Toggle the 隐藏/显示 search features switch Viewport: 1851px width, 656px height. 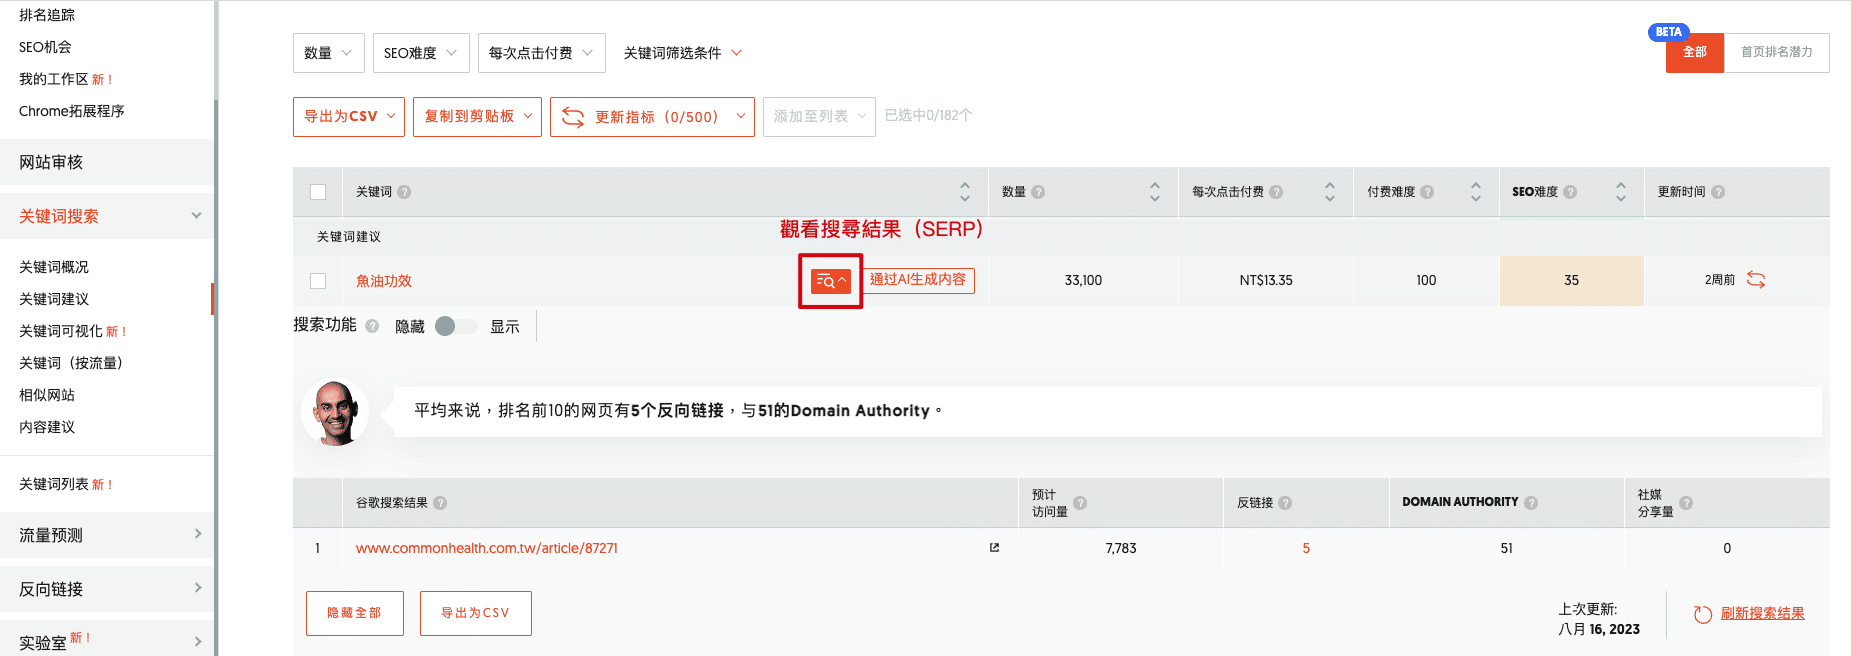coord(456,326)
